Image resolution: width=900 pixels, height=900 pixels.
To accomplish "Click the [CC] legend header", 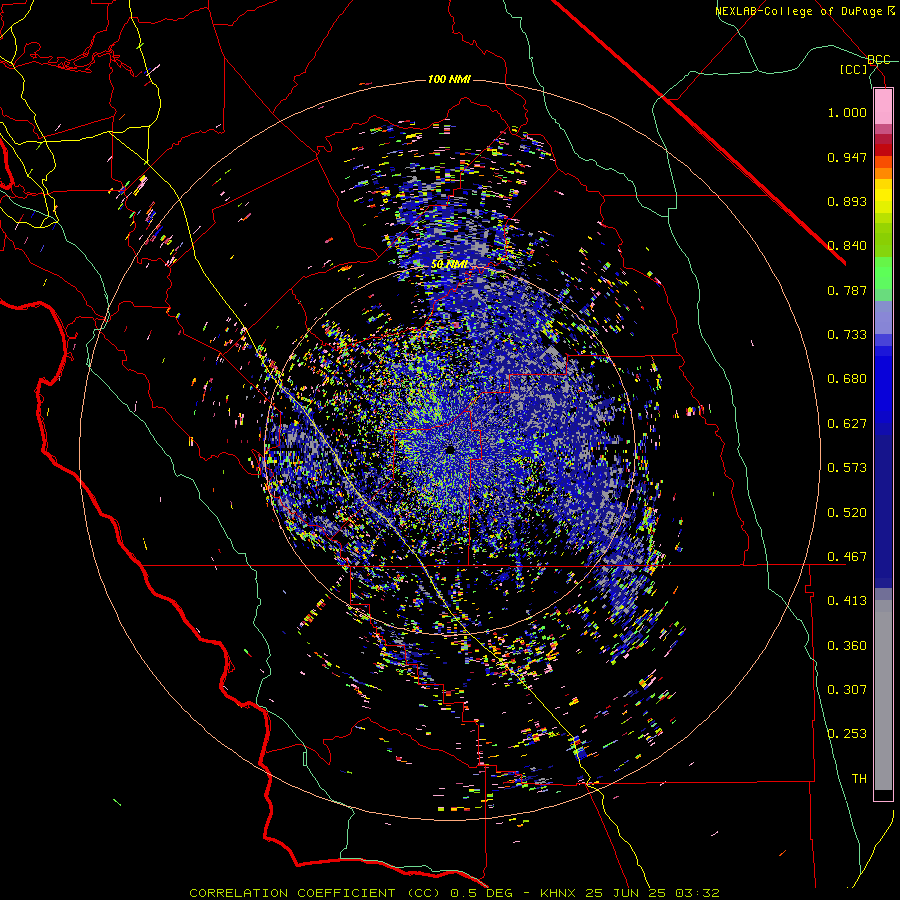I will 854,69.
